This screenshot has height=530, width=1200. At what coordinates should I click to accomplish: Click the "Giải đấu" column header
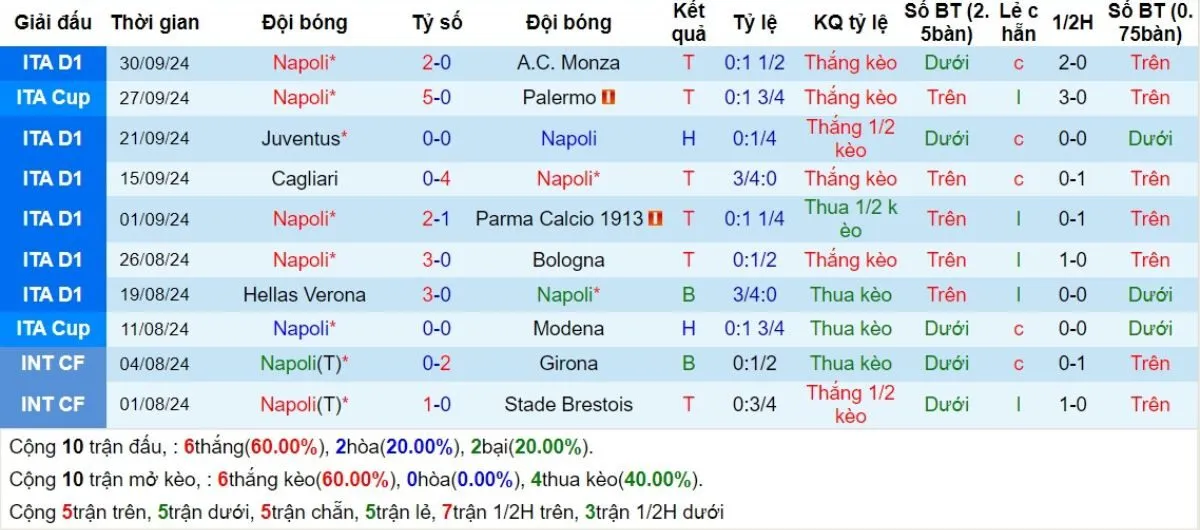(x=53, y=22)
